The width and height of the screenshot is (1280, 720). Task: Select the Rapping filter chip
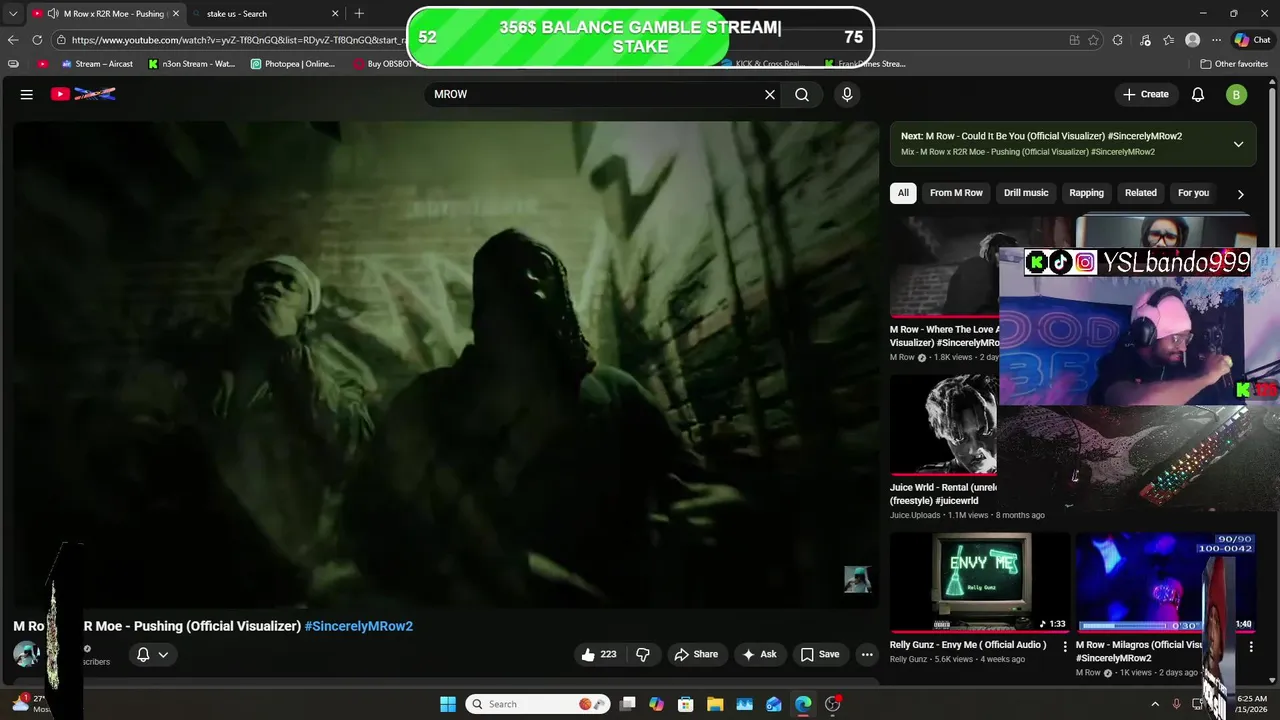(1086, 193)
